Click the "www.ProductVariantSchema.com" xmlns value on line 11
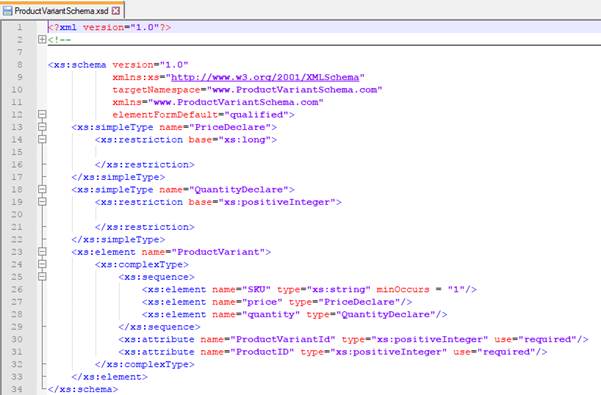This screenshot has width=601, height=395. [x=236, y=102]
